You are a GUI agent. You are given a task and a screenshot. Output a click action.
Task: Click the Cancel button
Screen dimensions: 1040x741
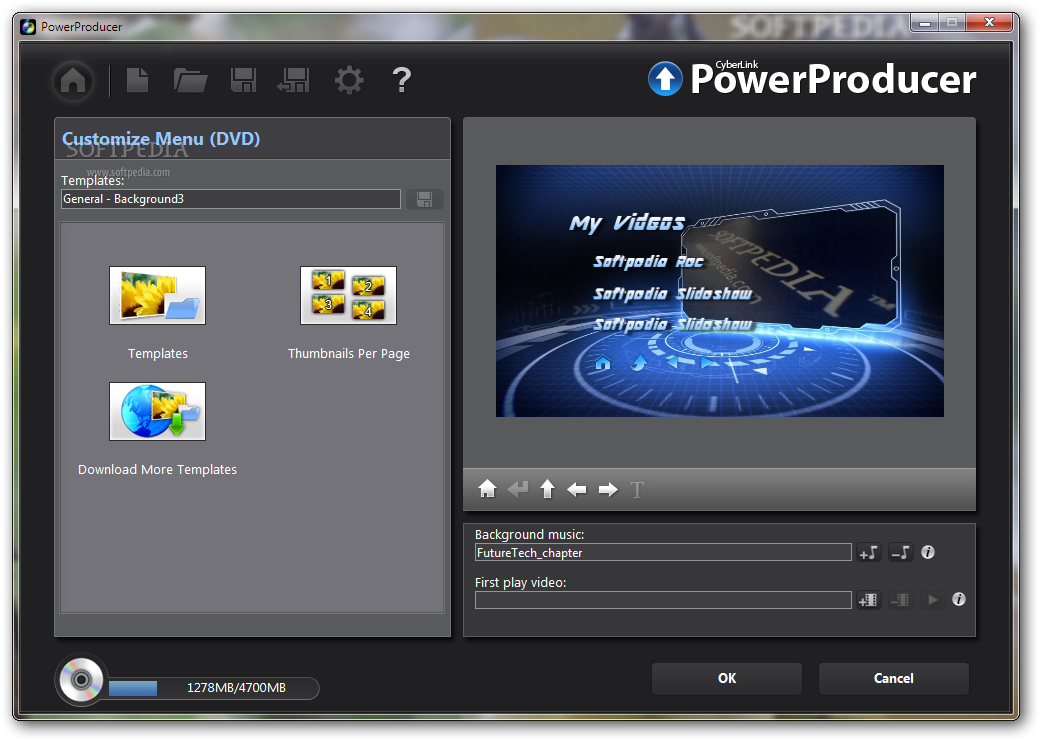point(893,678)
